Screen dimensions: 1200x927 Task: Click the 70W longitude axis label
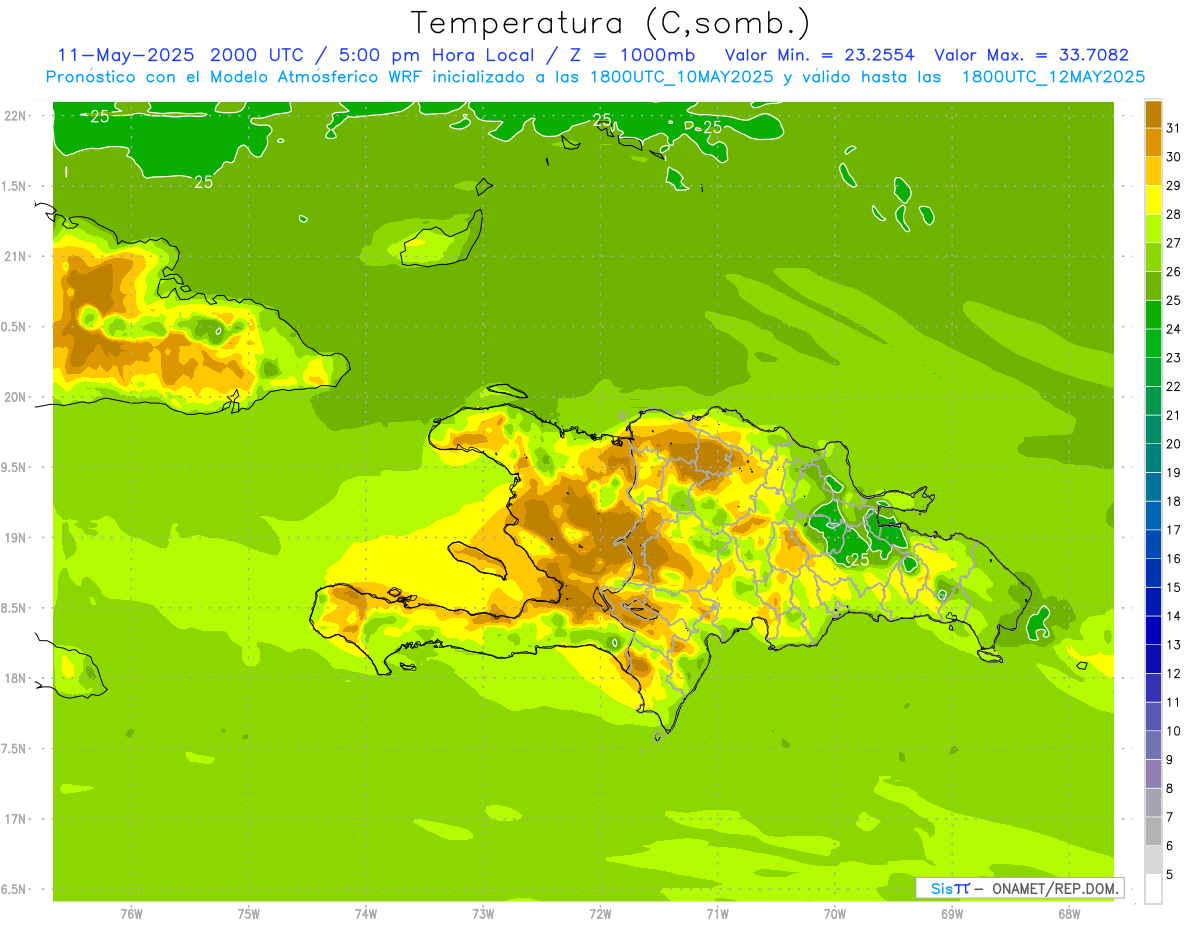click(834, 914)
